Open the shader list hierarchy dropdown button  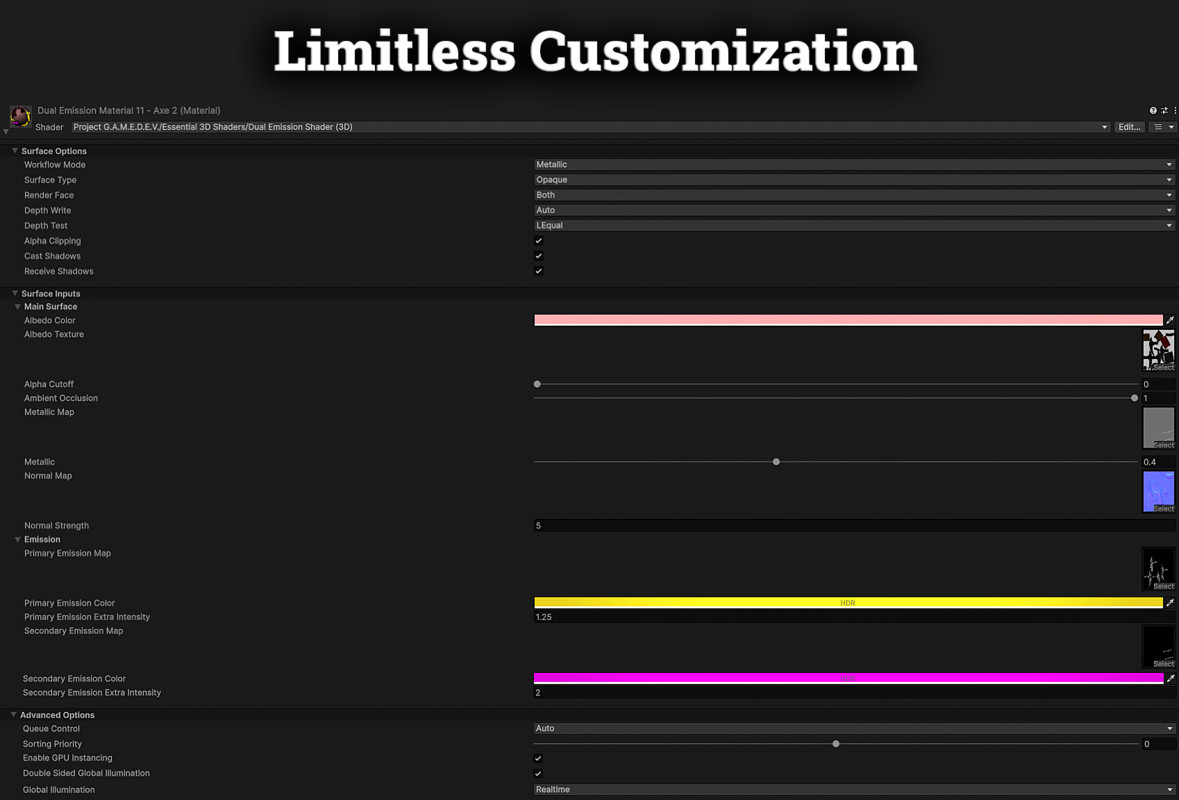pyautogui.click(x=1162, y=127)
